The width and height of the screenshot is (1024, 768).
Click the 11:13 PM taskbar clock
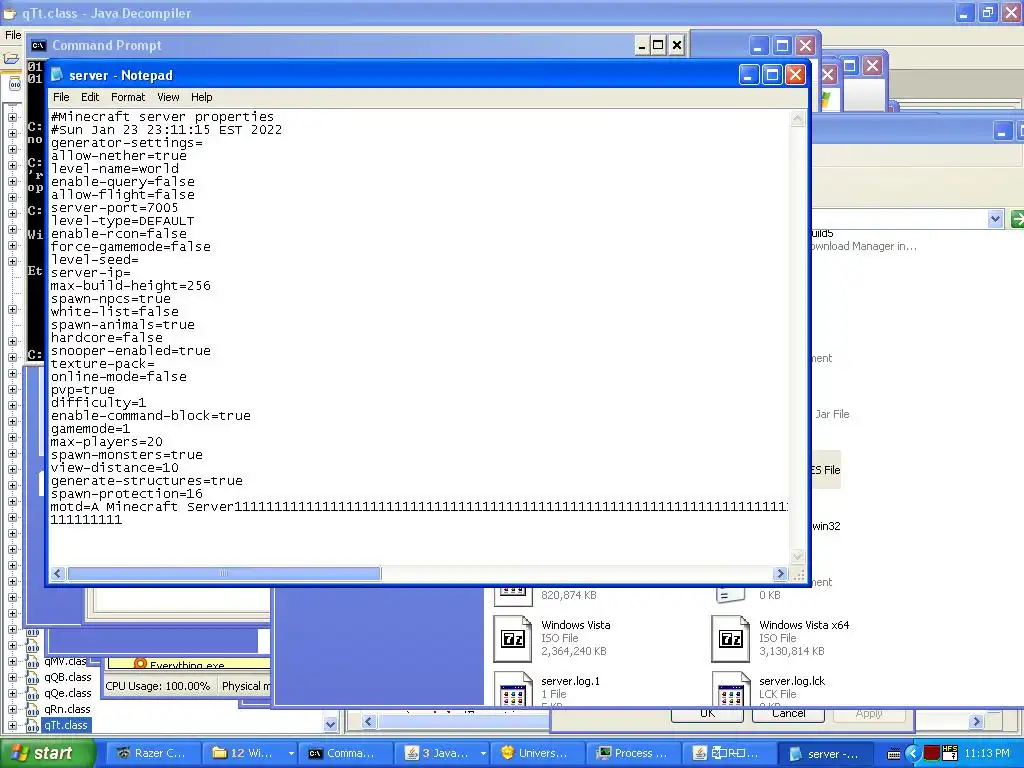tap(987, 754)
